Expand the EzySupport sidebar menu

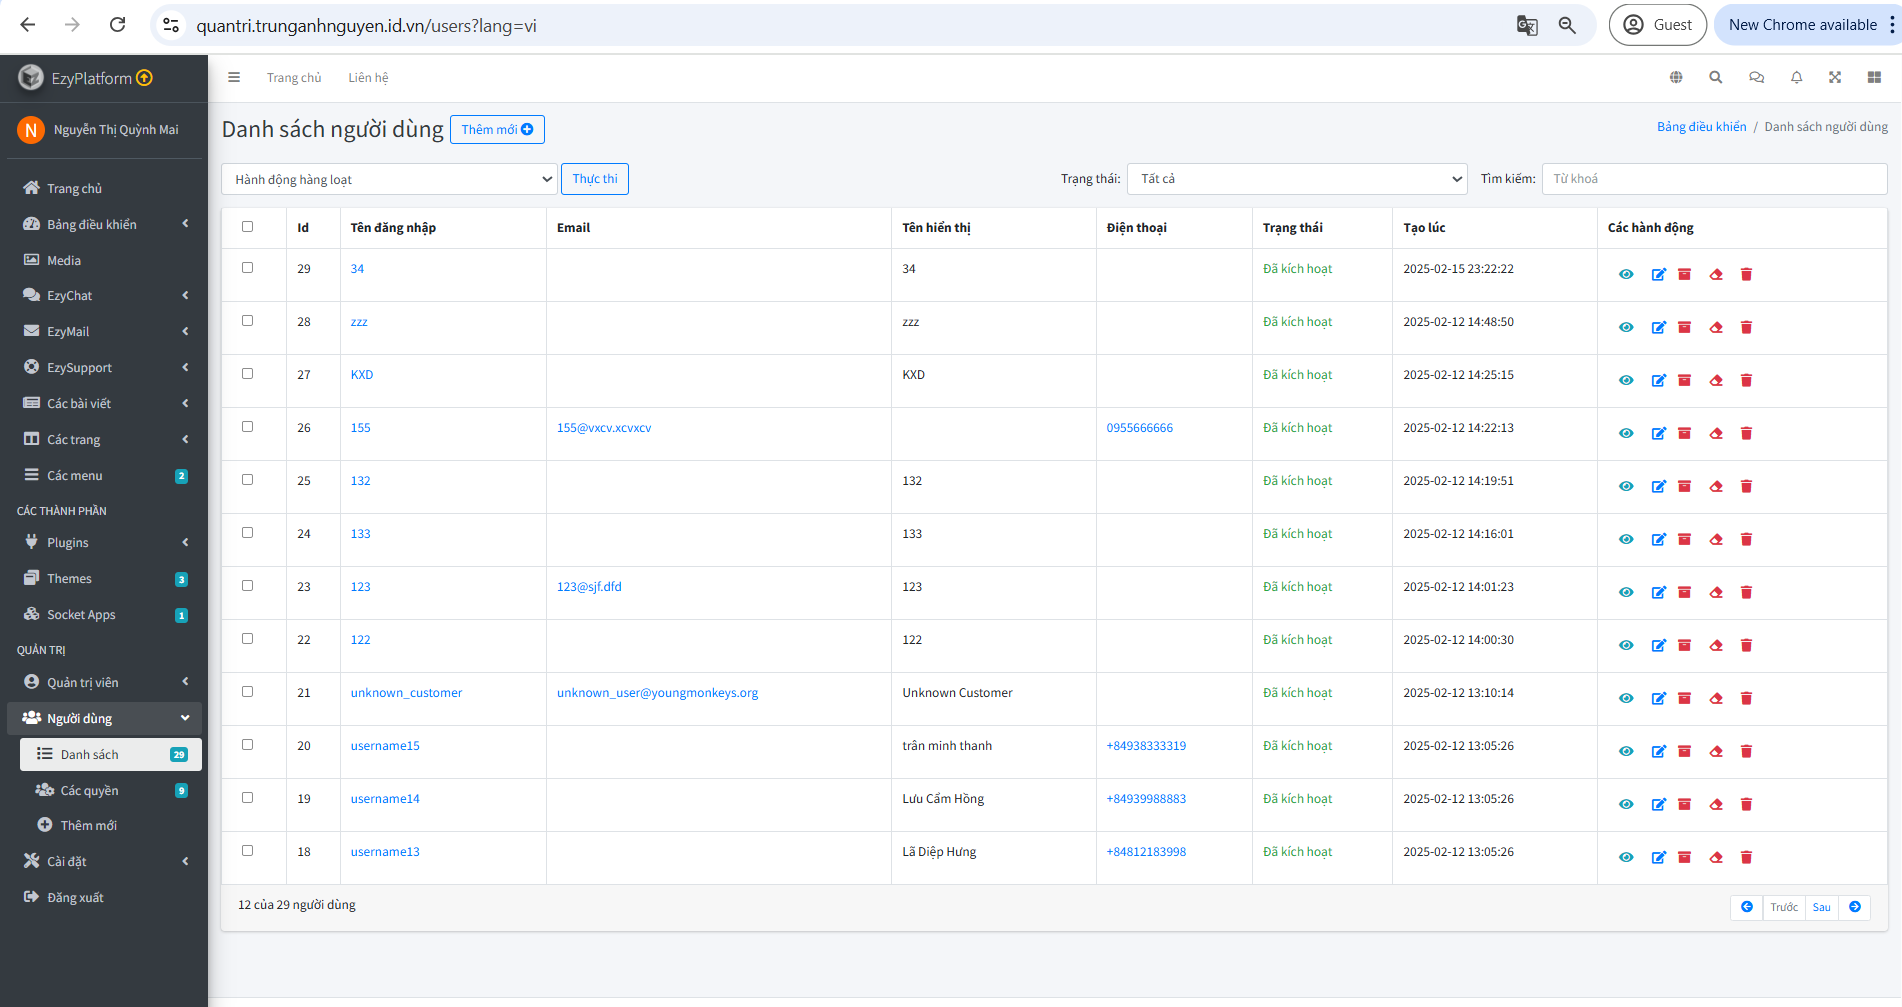(104, 367)
